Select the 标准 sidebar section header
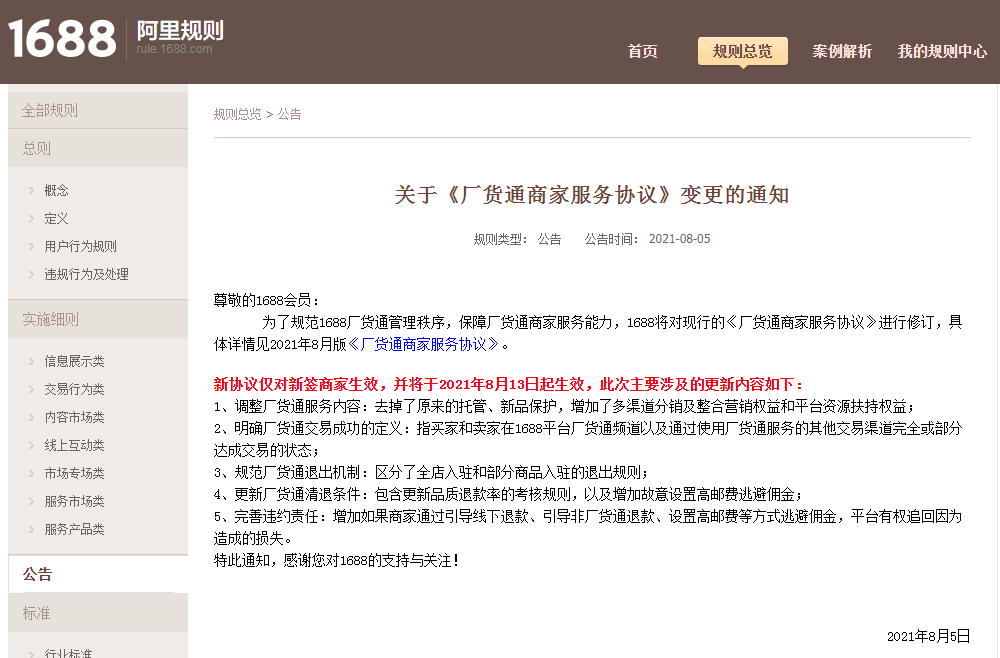Viewport: 1000px width, 658px height. tap(98, 613)
